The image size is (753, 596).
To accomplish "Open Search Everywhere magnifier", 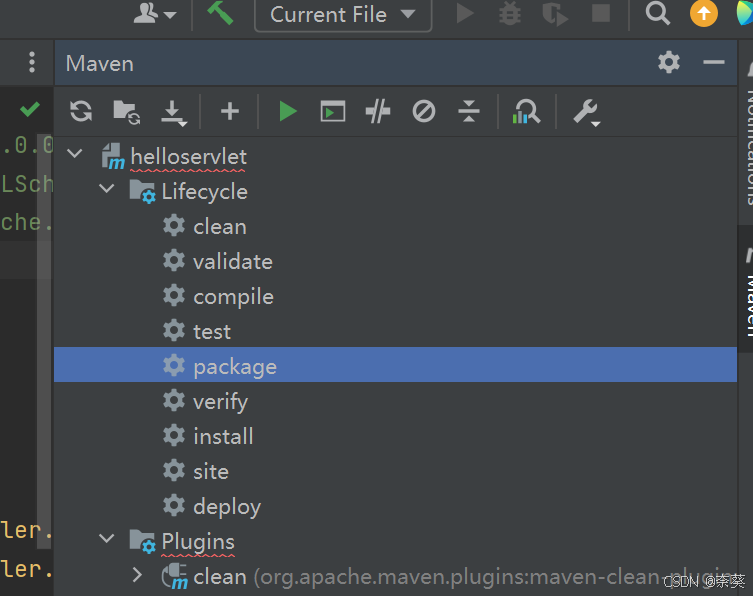I will coord(657,13).
